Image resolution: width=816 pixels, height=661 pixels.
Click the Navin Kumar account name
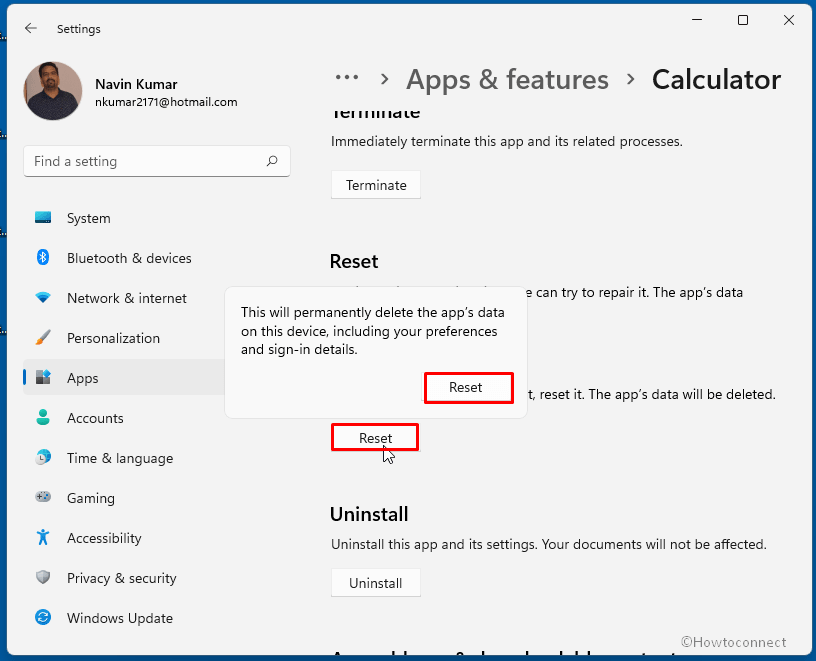coord(136,84)
